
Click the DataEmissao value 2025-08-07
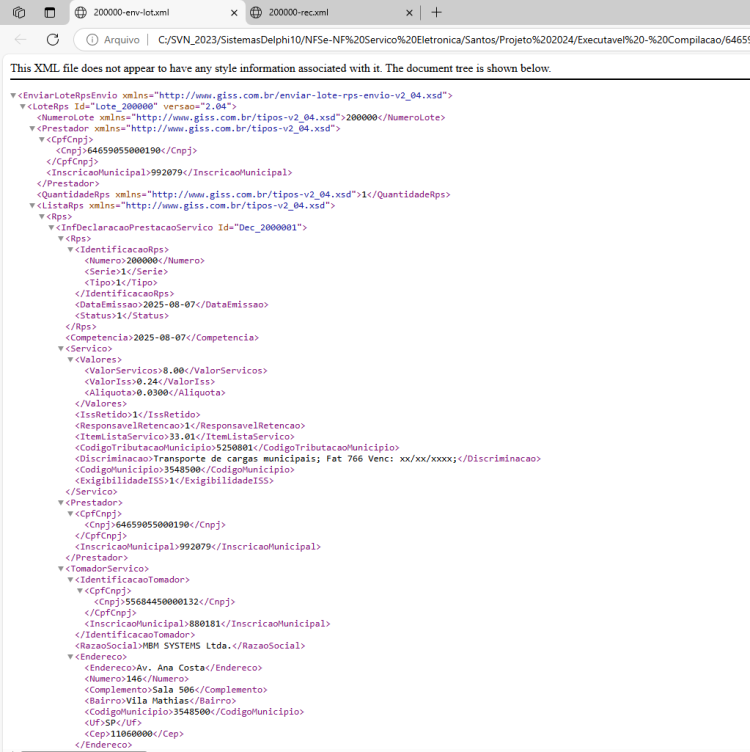tap(169, 305)
